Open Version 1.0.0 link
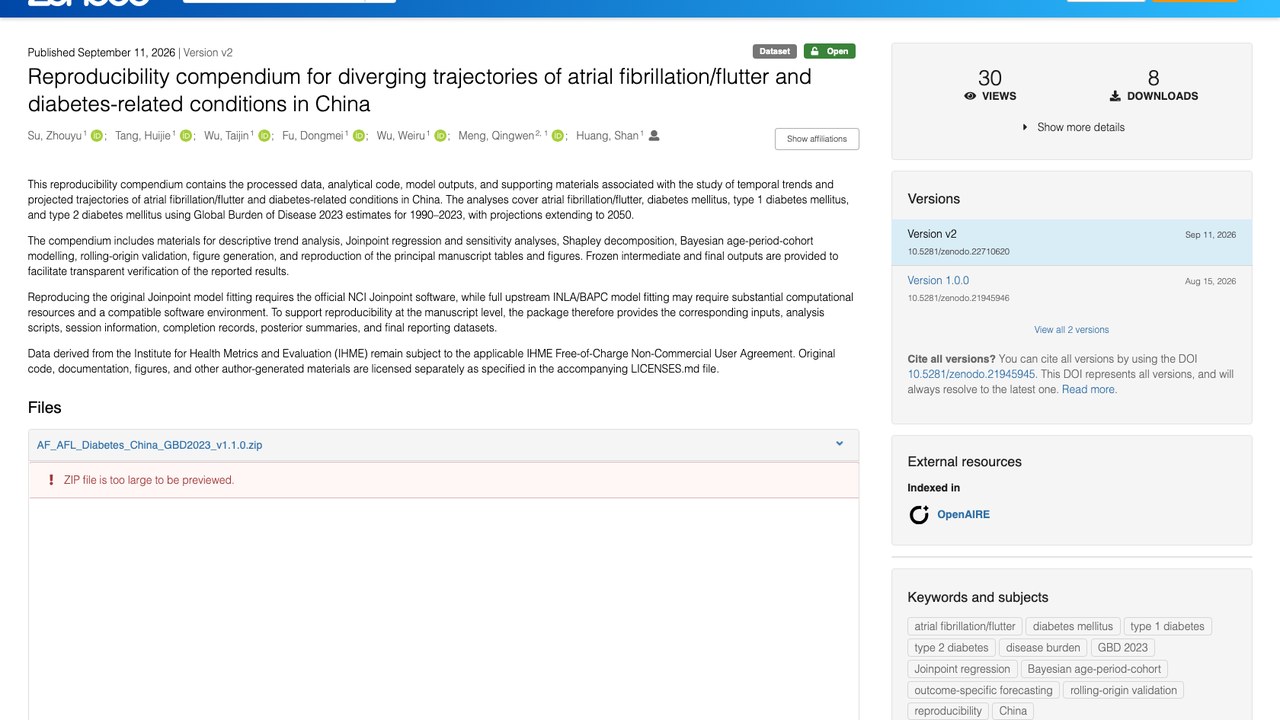 pyautogui.click(x=938, y=280)
